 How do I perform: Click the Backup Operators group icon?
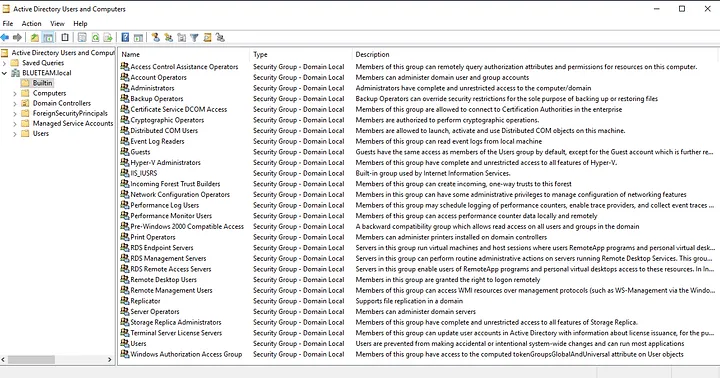pos(124,98)
